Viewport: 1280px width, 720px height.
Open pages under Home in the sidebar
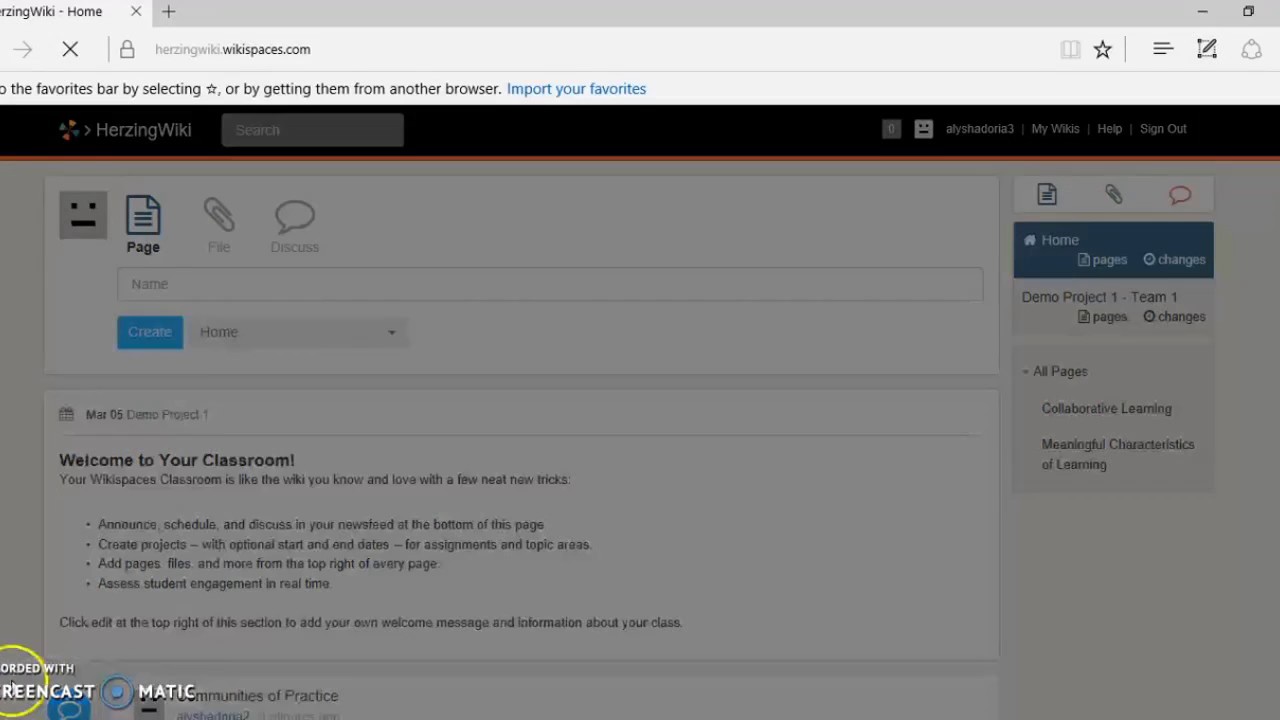point(1102,260)
